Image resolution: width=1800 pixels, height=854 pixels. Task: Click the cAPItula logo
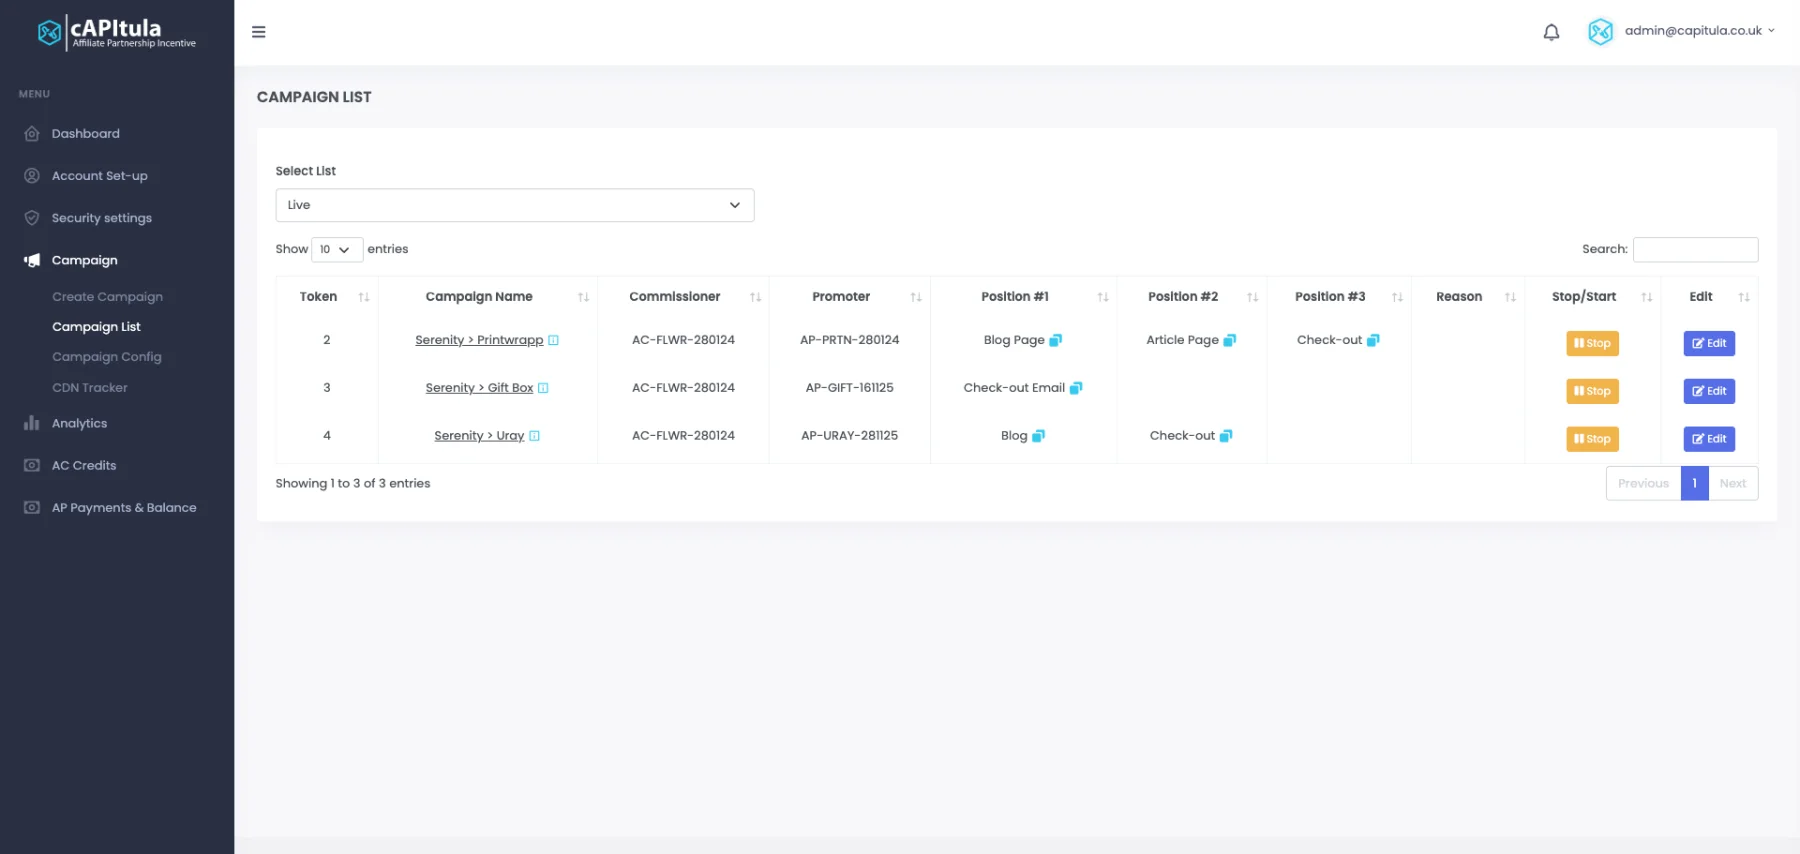point(117,32)
